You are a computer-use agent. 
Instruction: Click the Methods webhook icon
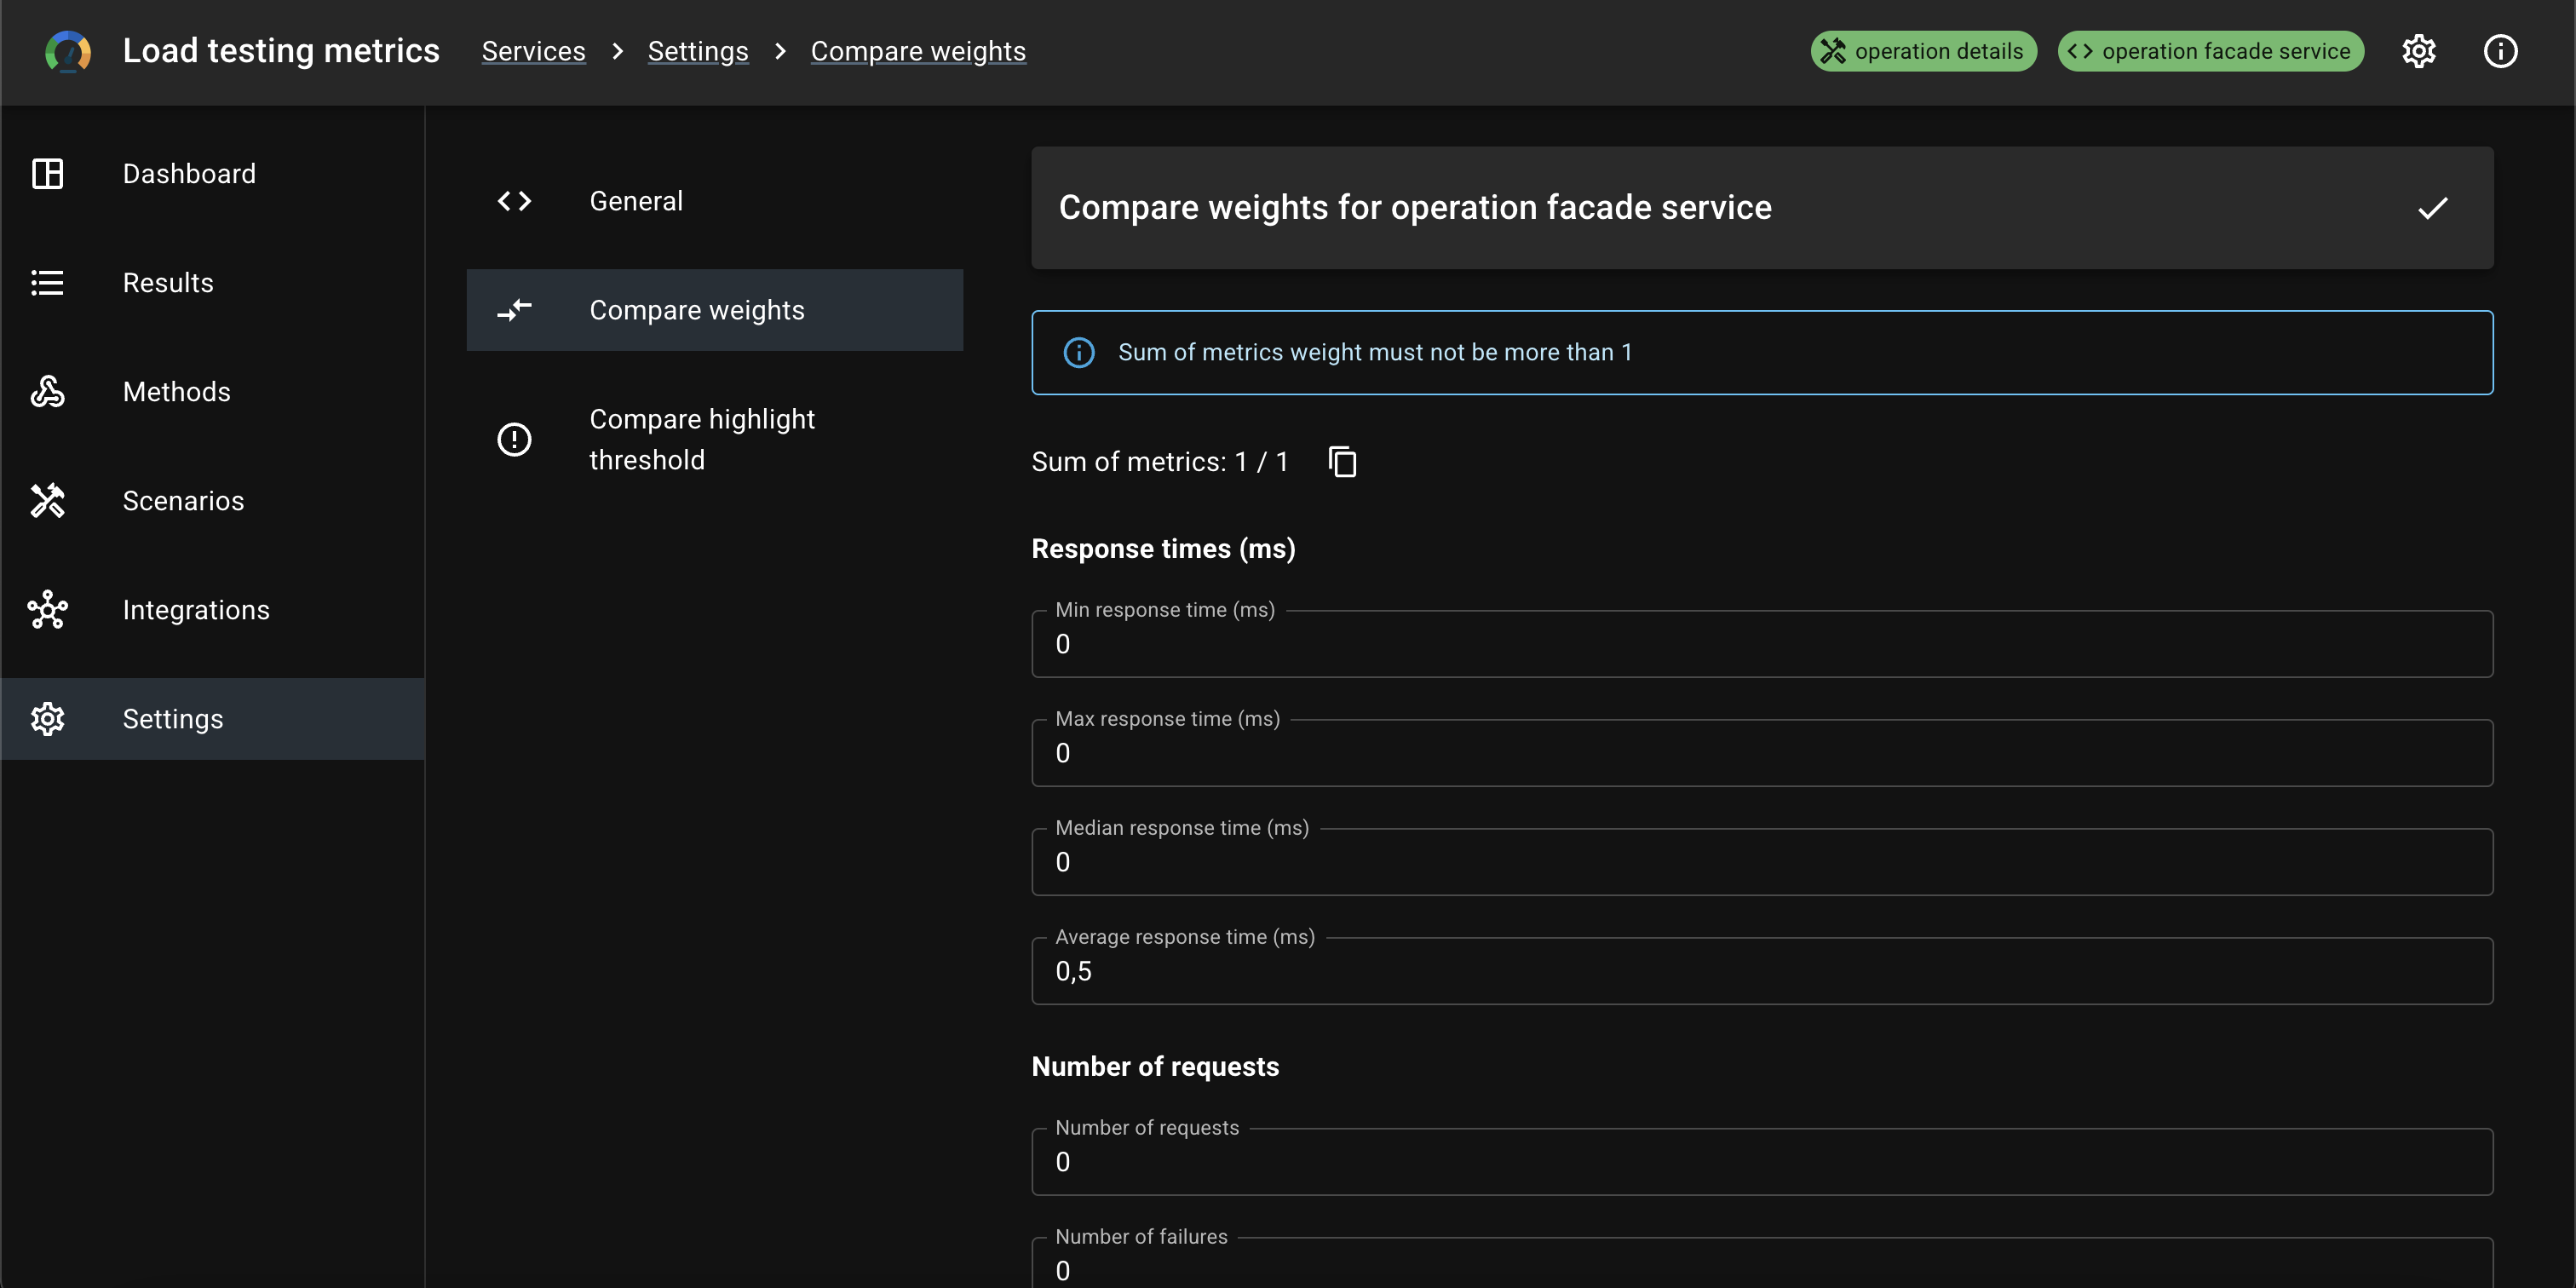47,391
